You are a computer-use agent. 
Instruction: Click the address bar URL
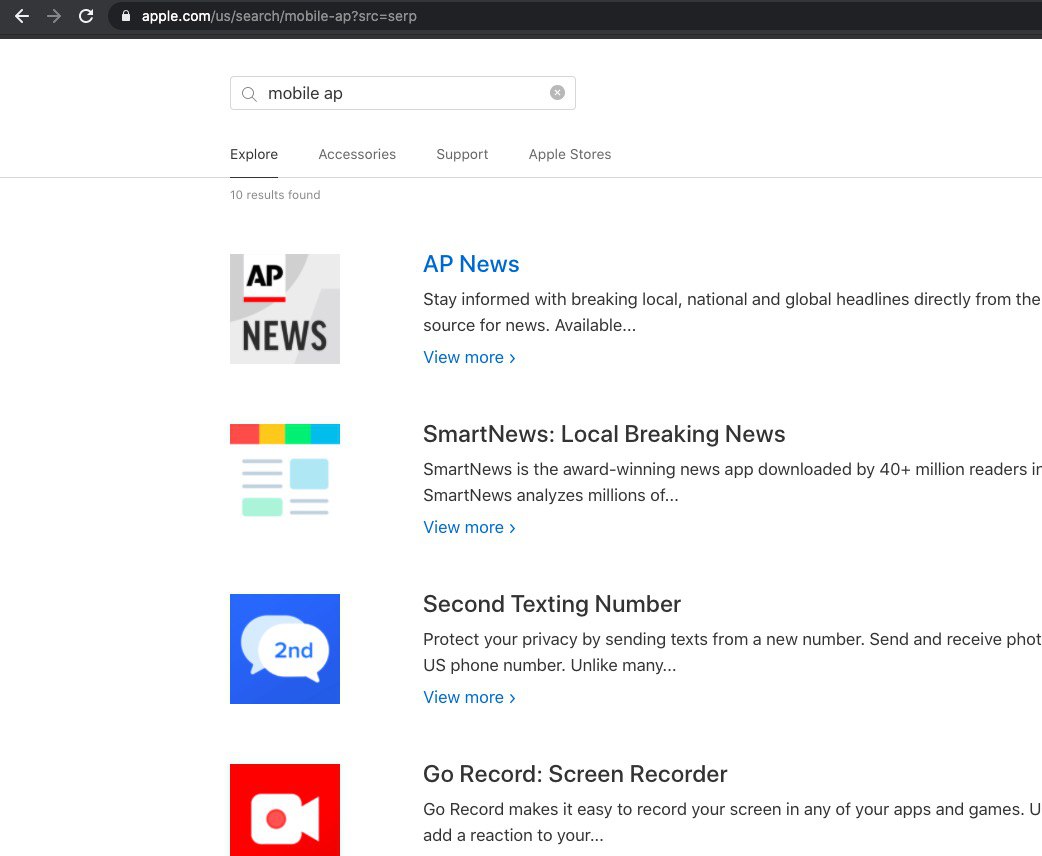click(x=278, y=16)
